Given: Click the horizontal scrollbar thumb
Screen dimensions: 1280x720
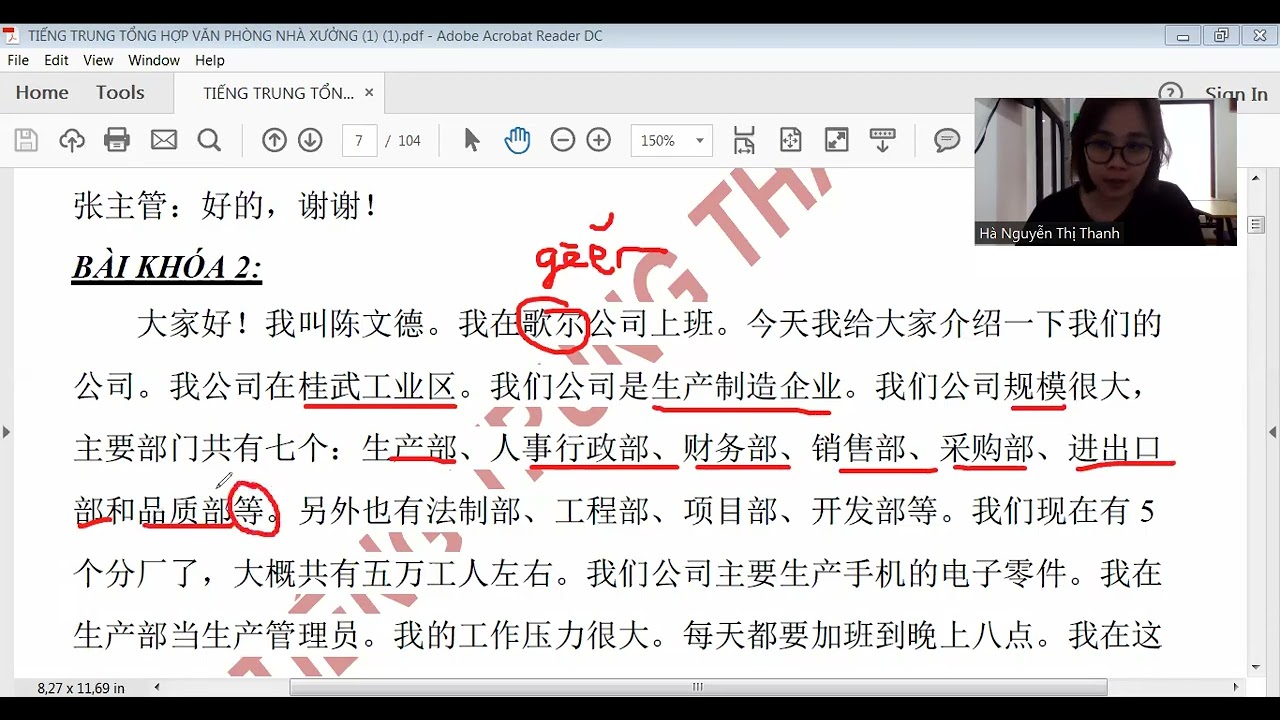Looking at the screenshot, I should [x=698, y=687].
